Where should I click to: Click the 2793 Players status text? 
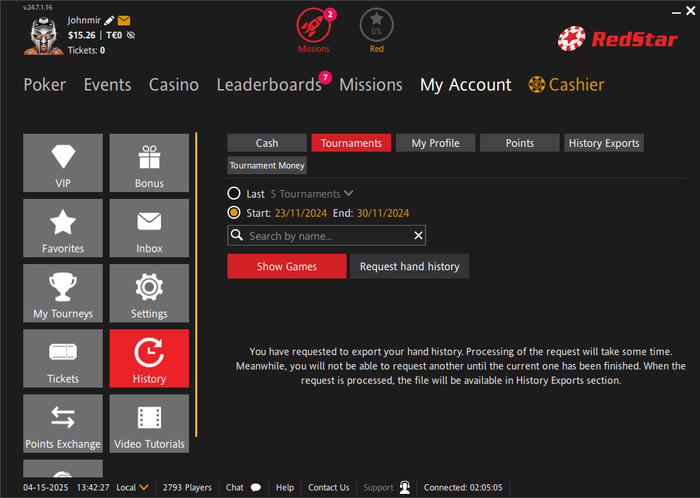tap(187, 487)
